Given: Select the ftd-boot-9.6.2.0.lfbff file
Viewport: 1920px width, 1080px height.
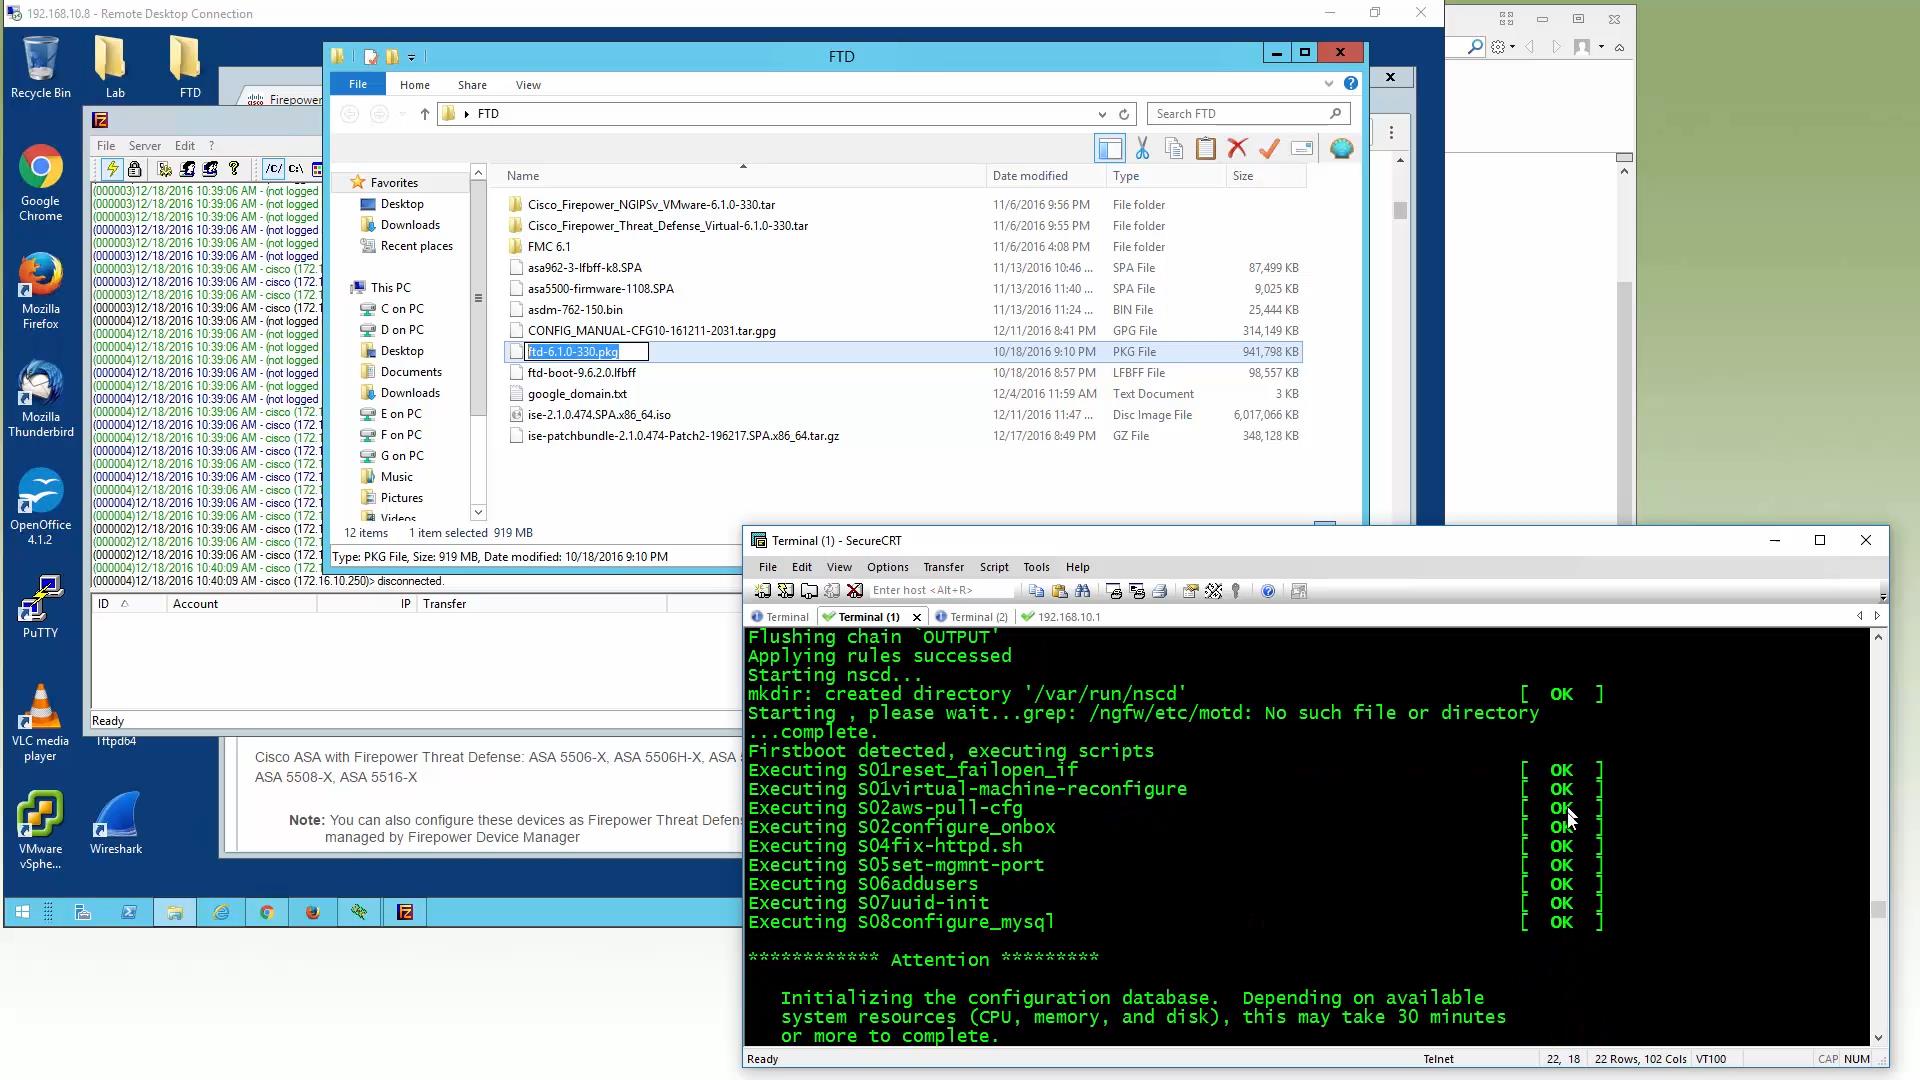Looking at the screenshot, I should (581, 373).
